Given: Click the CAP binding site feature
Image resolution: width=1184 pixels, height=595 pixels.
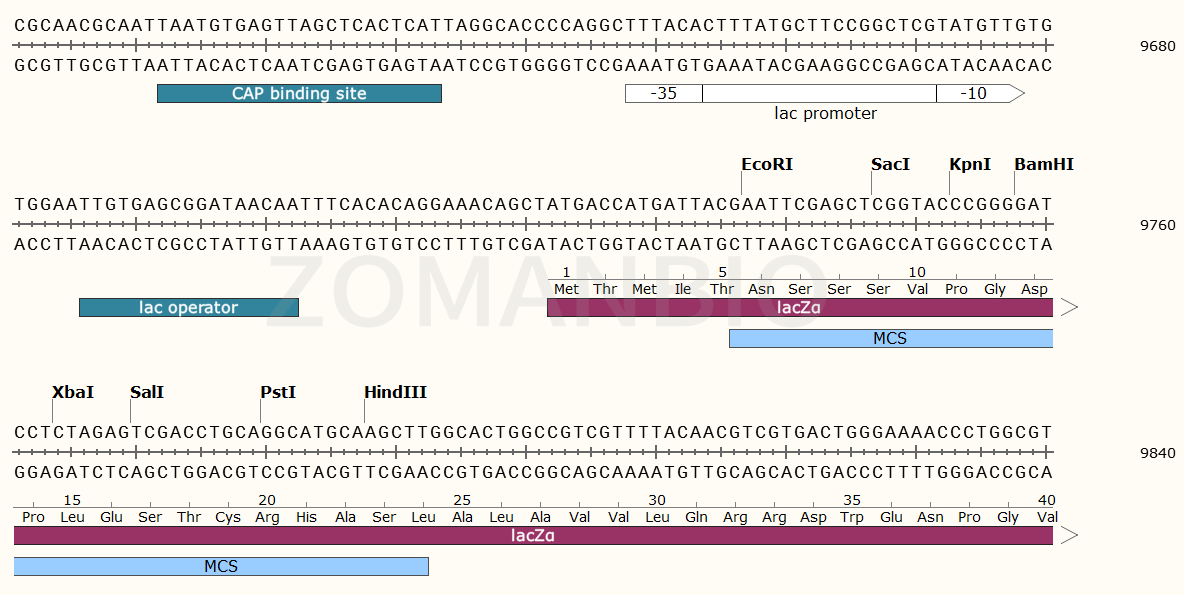Looking at the screenshot, I should pos(299,94).
